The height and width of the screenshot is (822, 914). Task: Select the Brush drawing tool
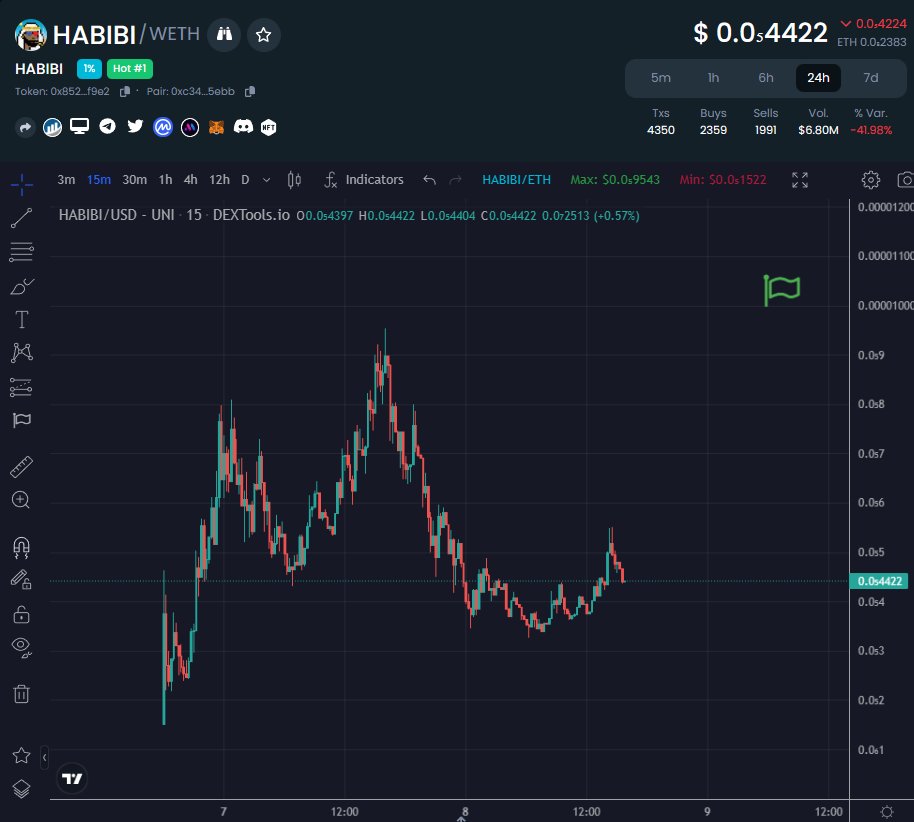click(x=21, y=286)
